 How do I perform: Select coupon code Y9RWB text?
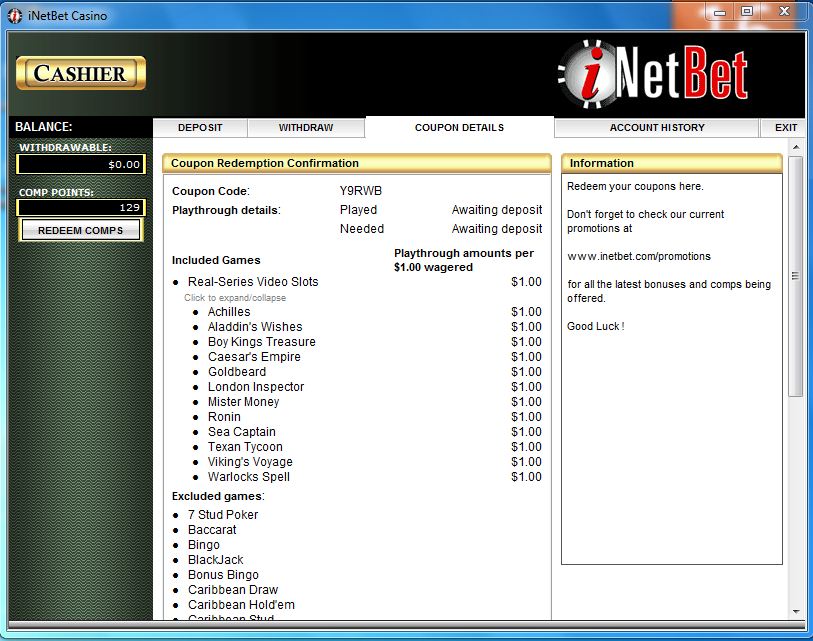click(x=361, y=191)
